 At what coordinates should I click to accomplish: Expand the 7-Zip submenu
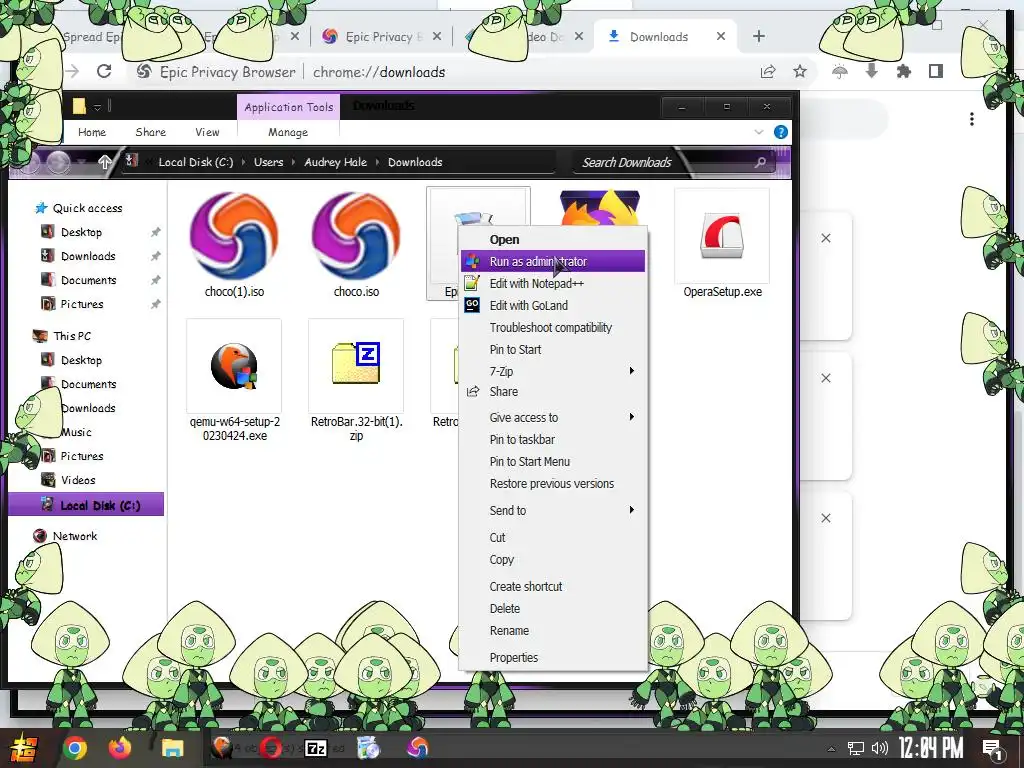(552, 371)
